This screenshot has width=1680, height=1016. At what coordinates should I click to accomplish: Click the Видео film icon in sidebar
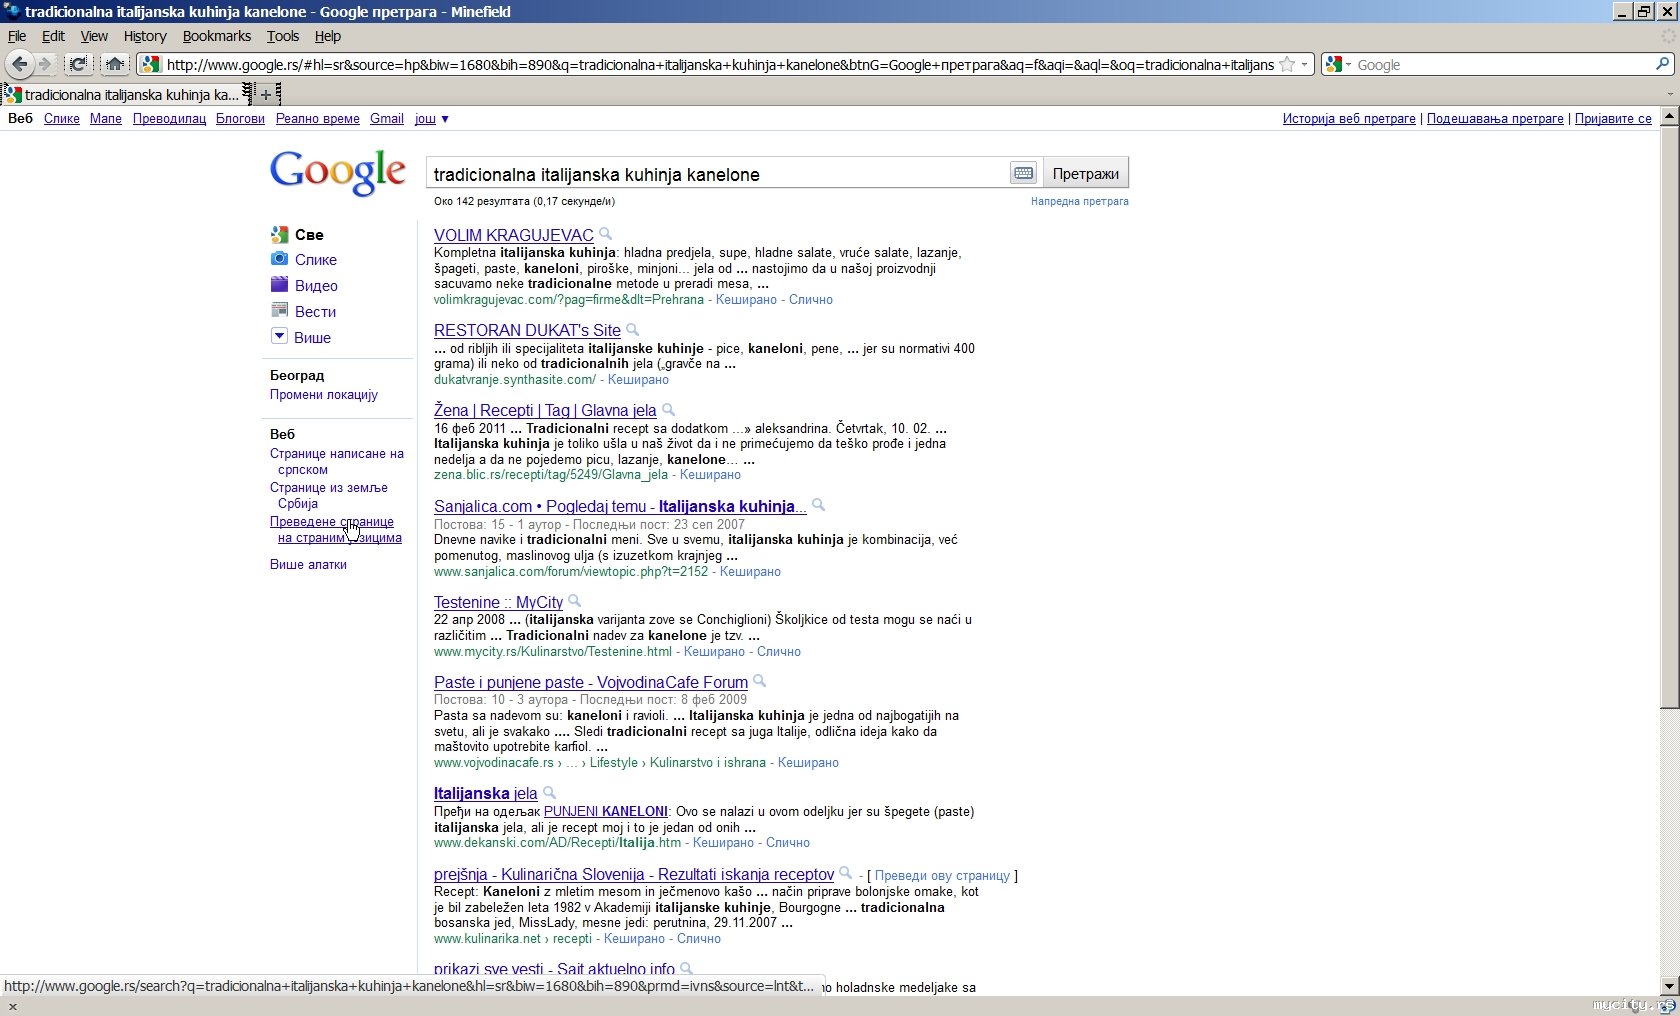click(279, 285)
